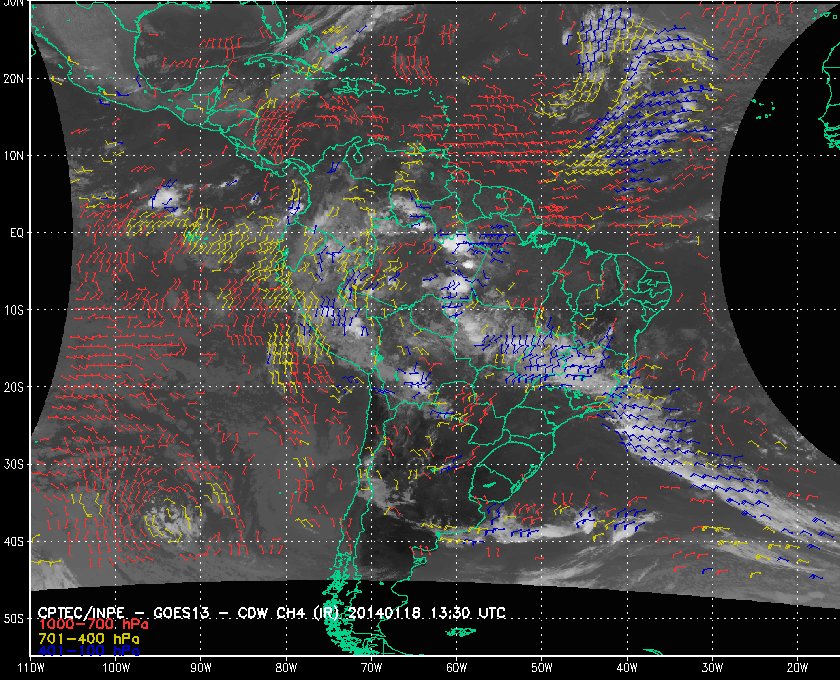This screenshot has height=680, width=840.
Task: Click the 10S latitude label
Action: click(14, 310)
